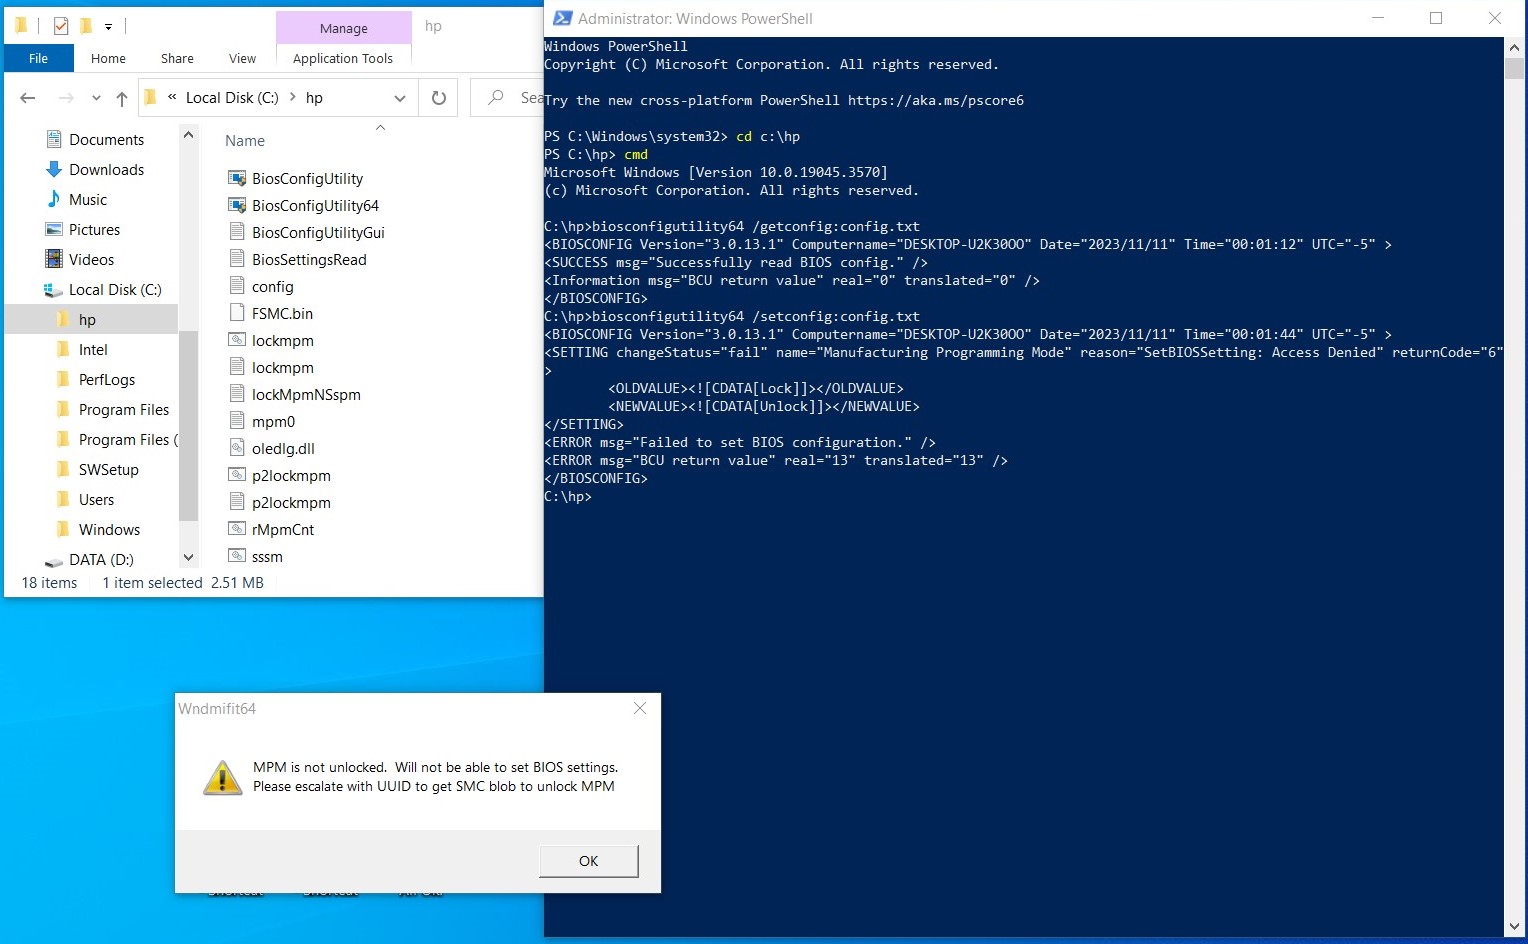Click the DATA (D:) drive icon in sidebar
Screen dimensions: 1528x944
click(54, 561)
